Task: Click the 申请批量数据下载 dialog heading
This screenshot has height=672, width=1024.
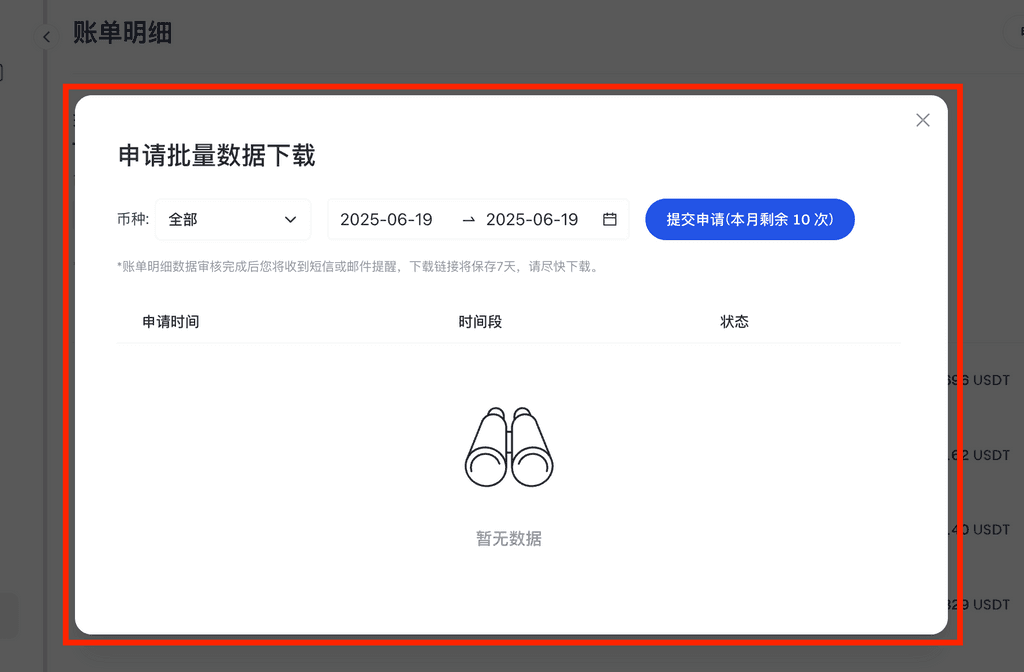Action: (217, 156)
